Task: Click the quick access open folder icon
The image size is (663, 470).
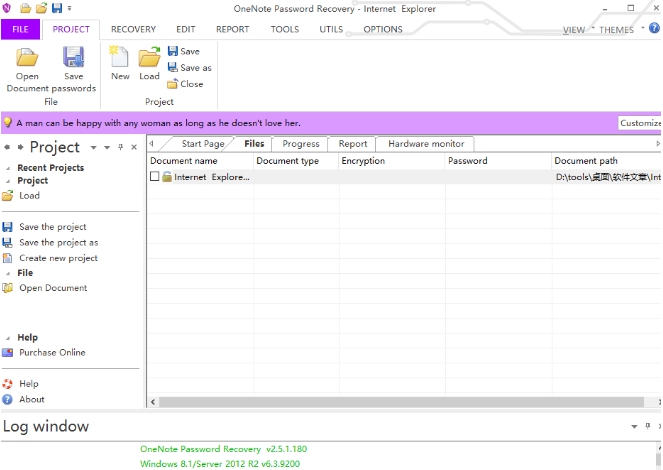Action: pyautogui.click(x=41, y=8)
